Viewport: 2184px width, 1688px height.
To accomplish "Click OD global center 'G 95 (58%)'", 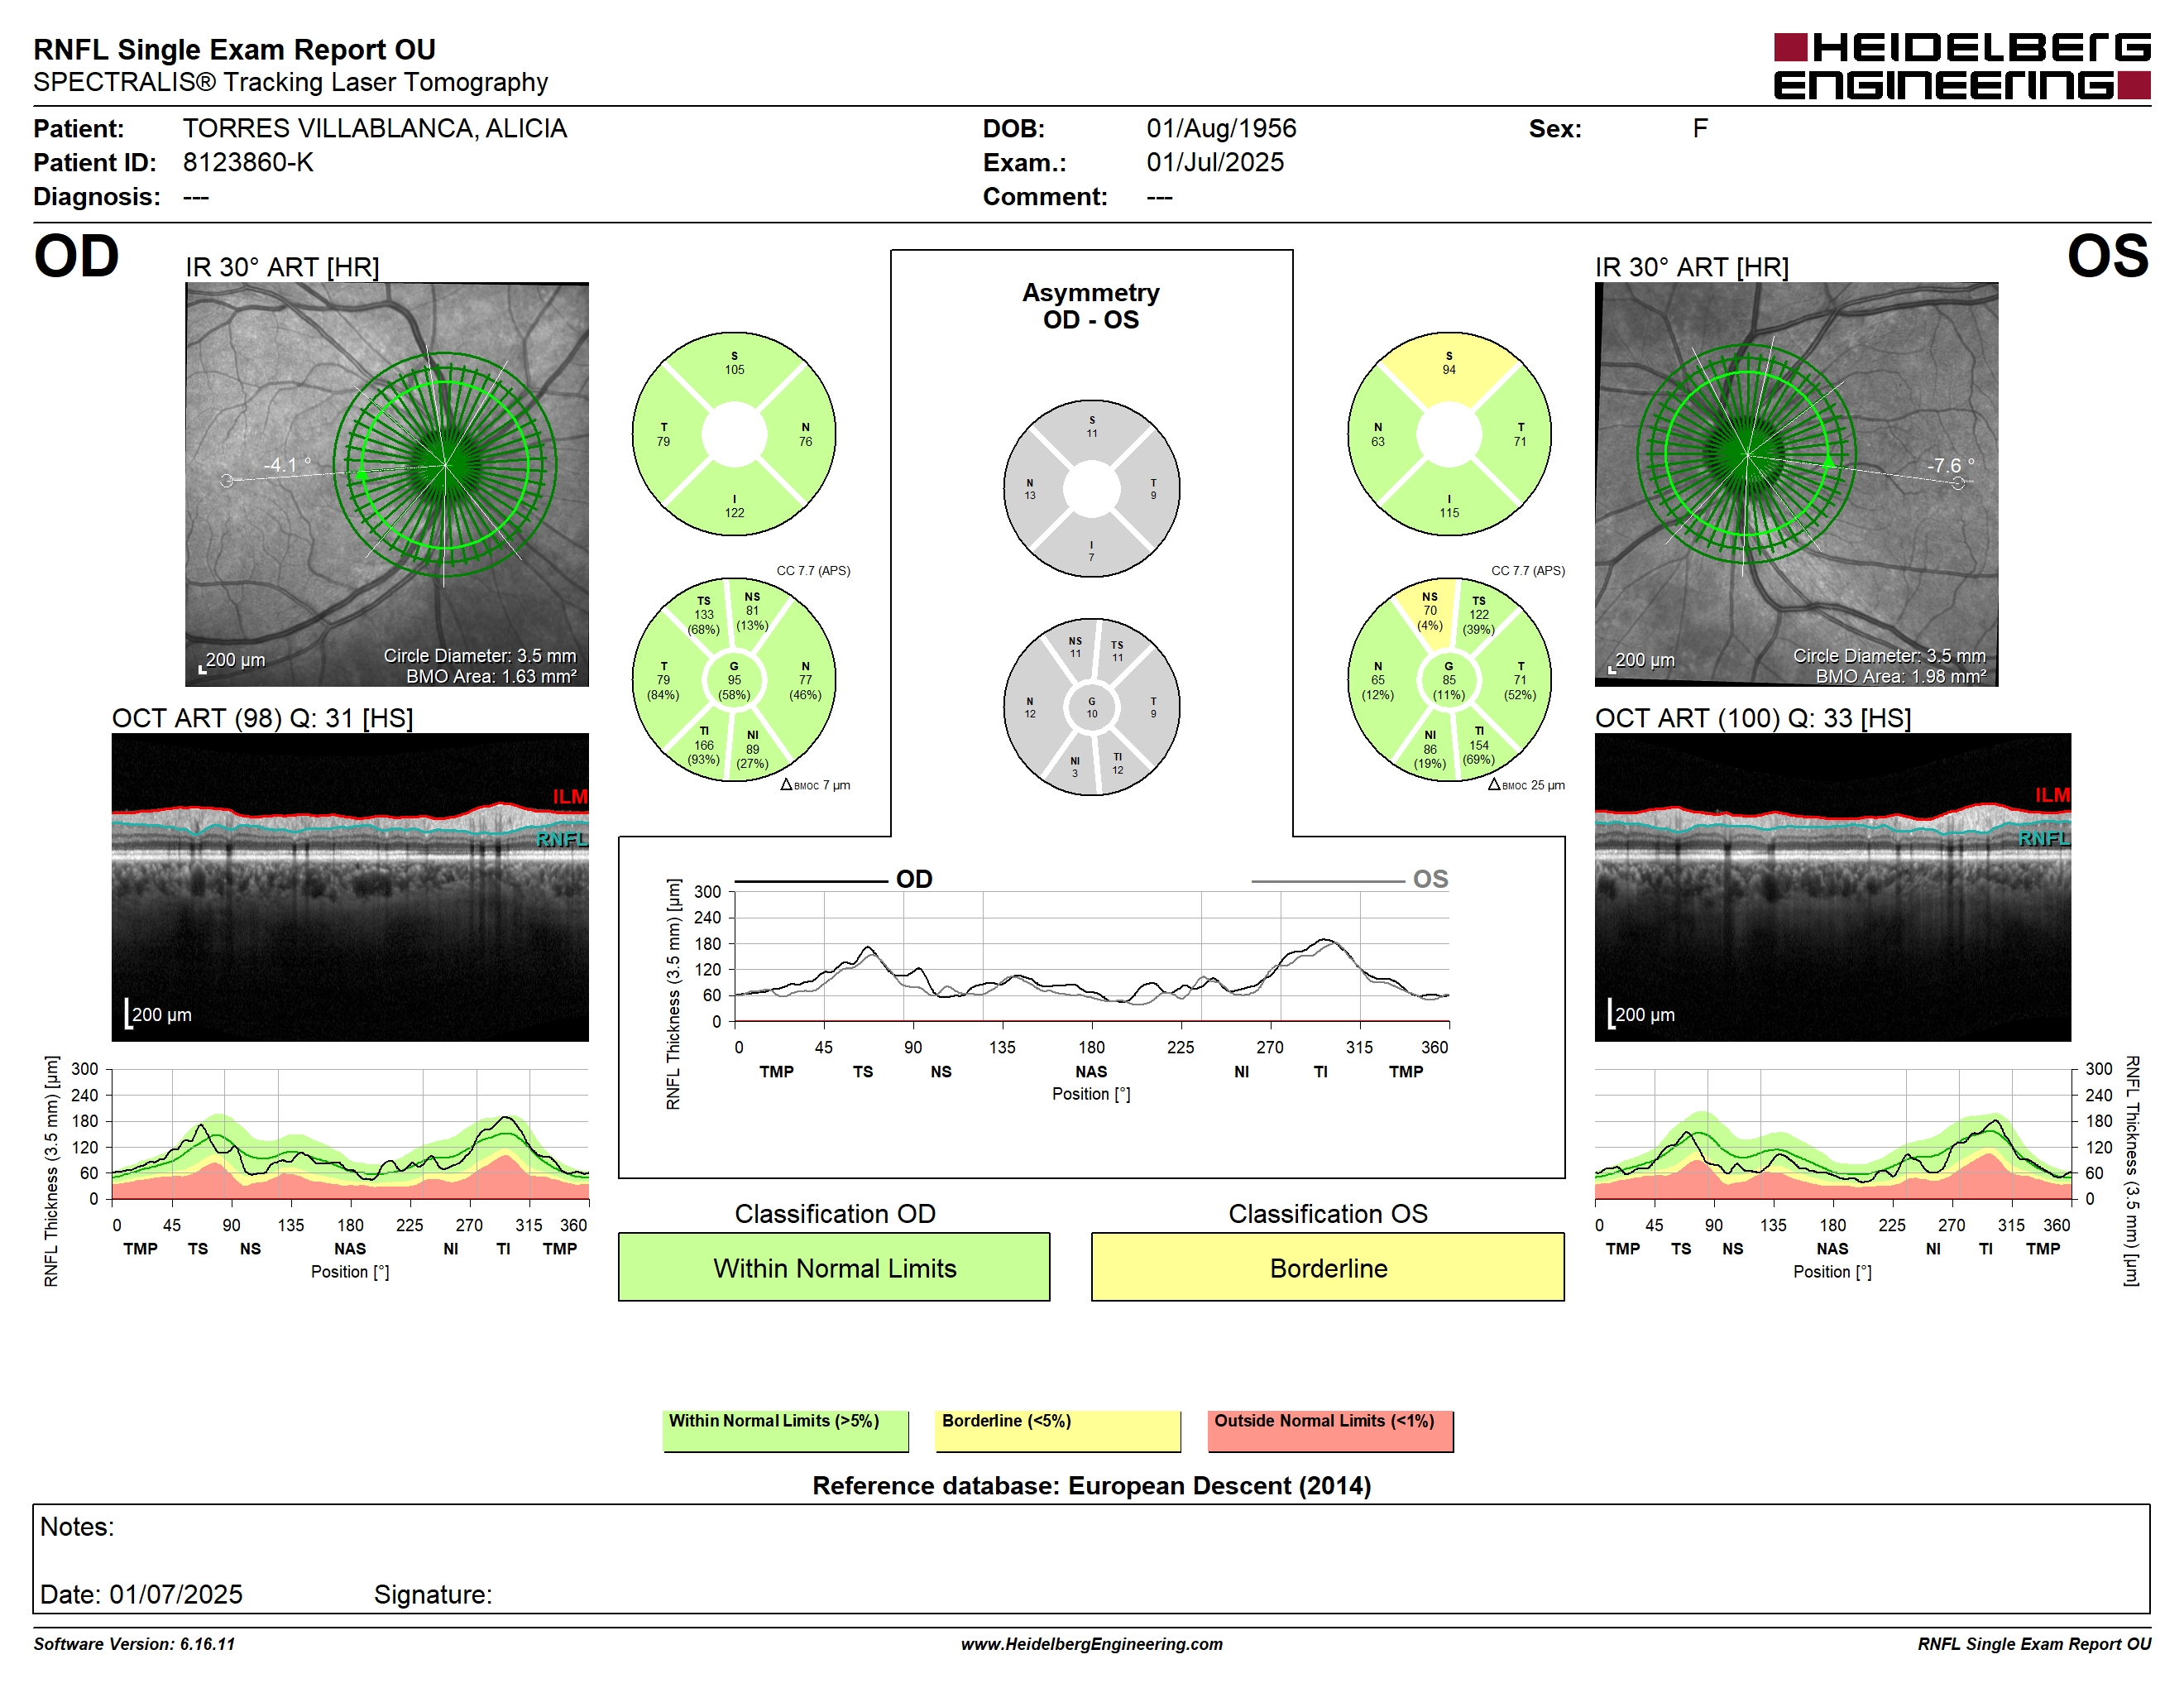I will (734, 680).
